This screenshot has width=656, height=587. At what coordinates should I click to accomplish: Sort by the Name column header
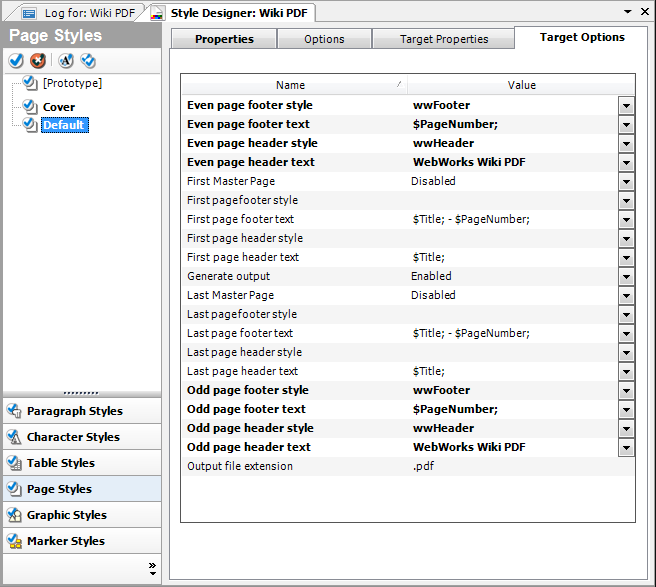291,85
